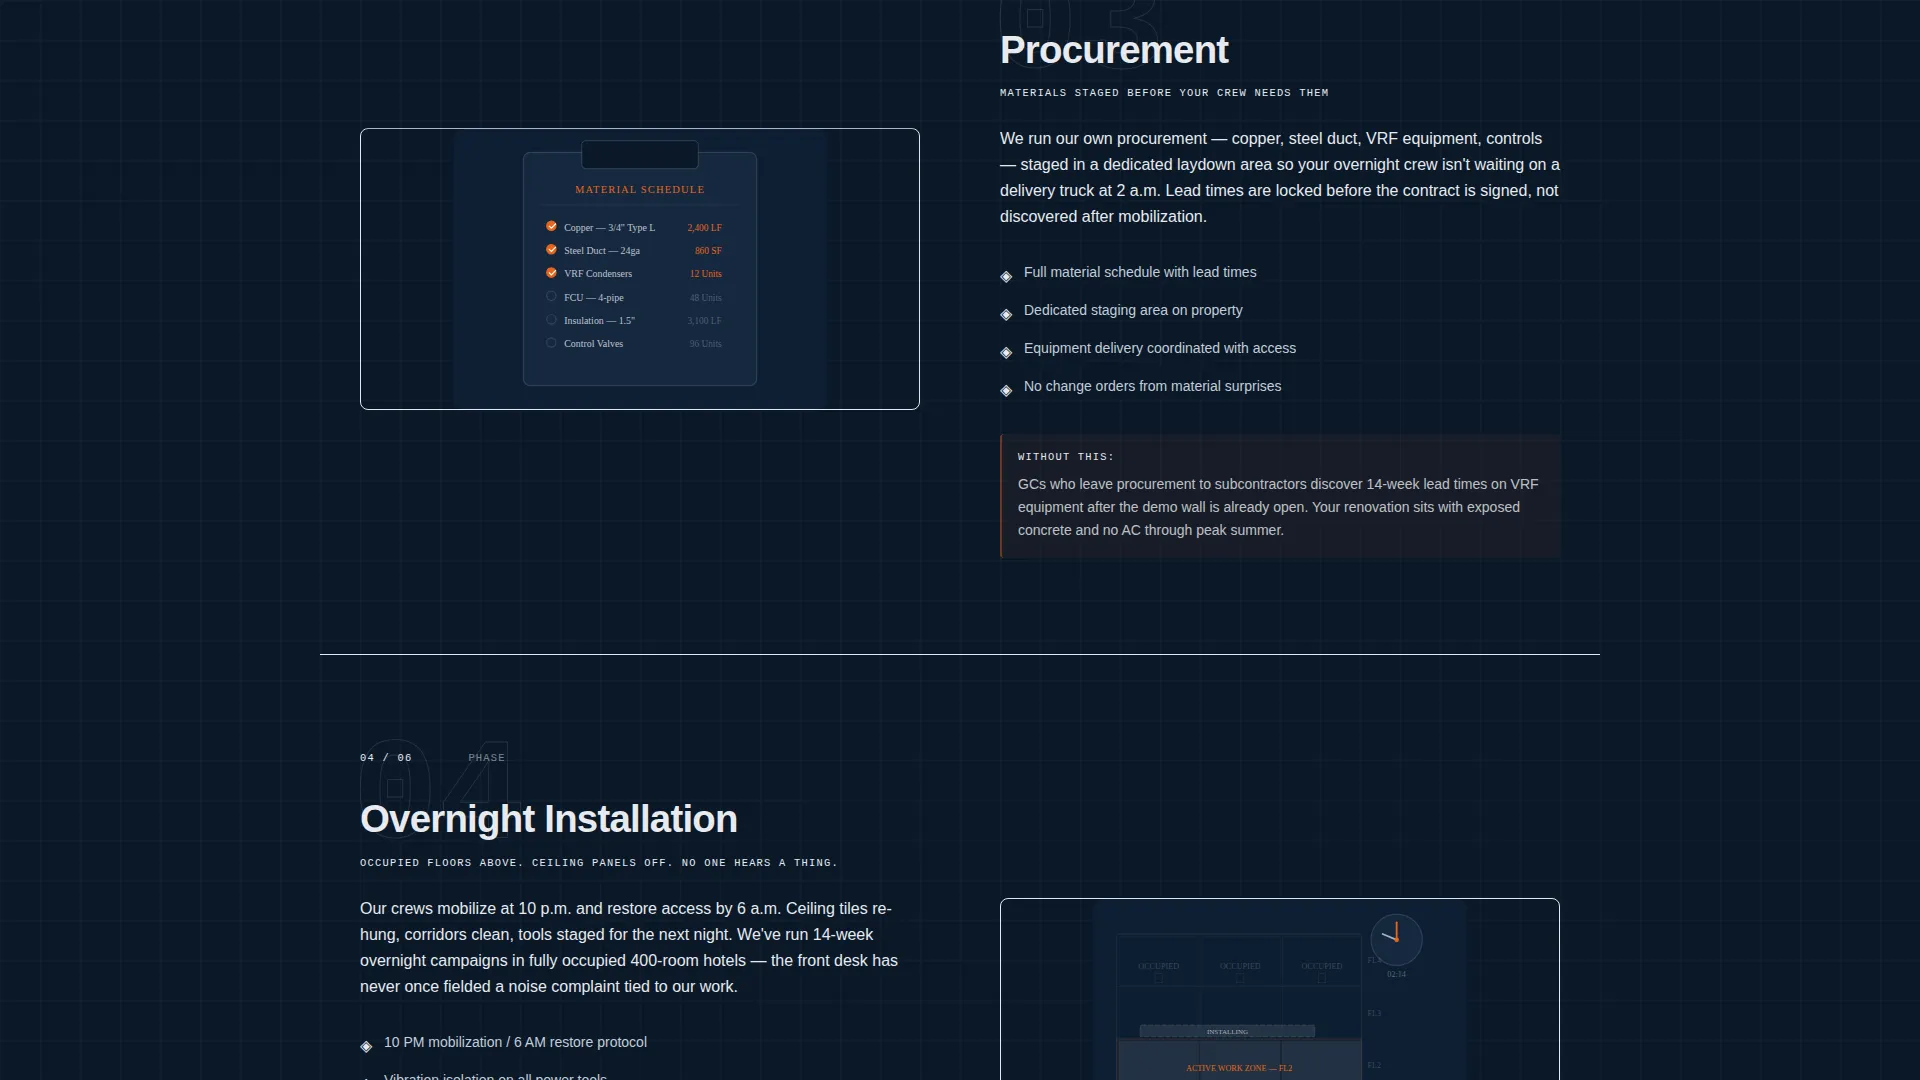This screenshot has height=1080, width=1920.
Task: Click the 860 SF quantity value
Action: point(708,251)
